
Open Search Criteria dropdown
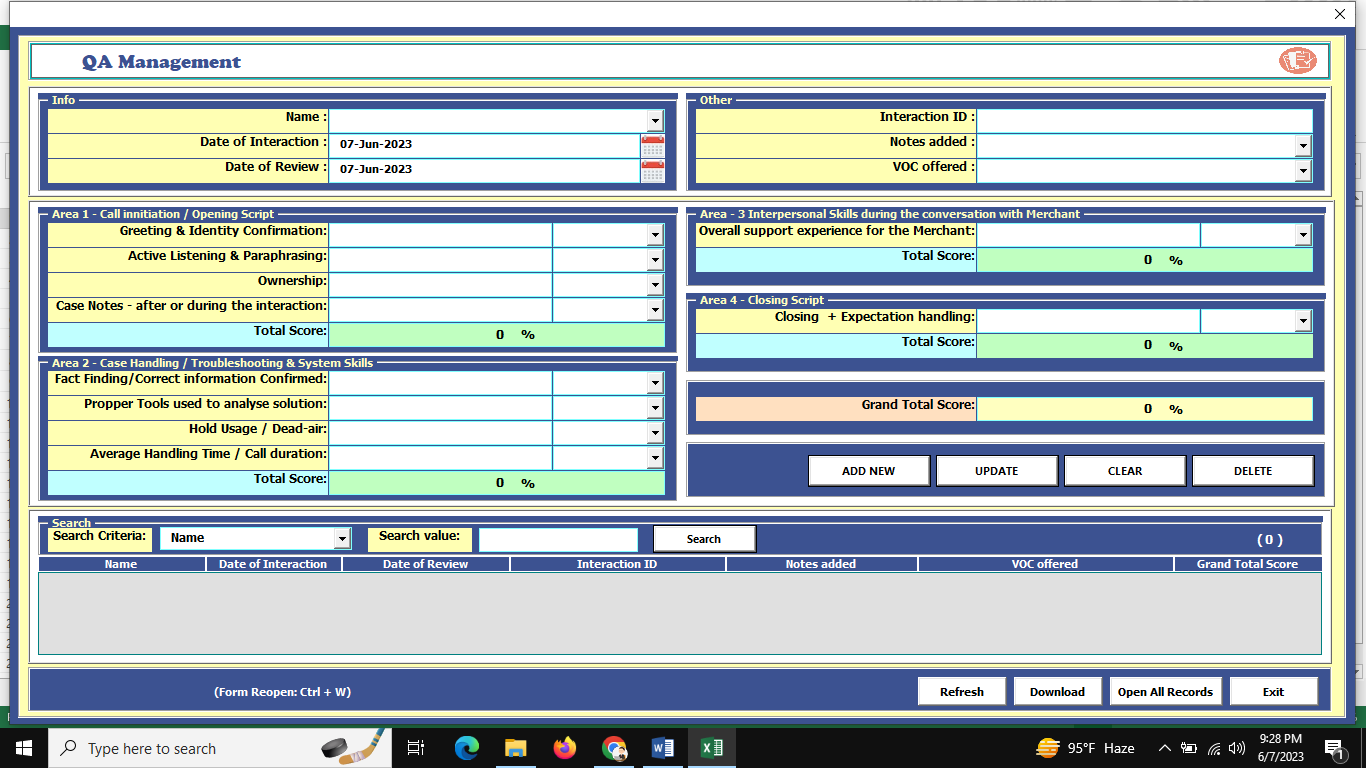[x=342, y=538]
